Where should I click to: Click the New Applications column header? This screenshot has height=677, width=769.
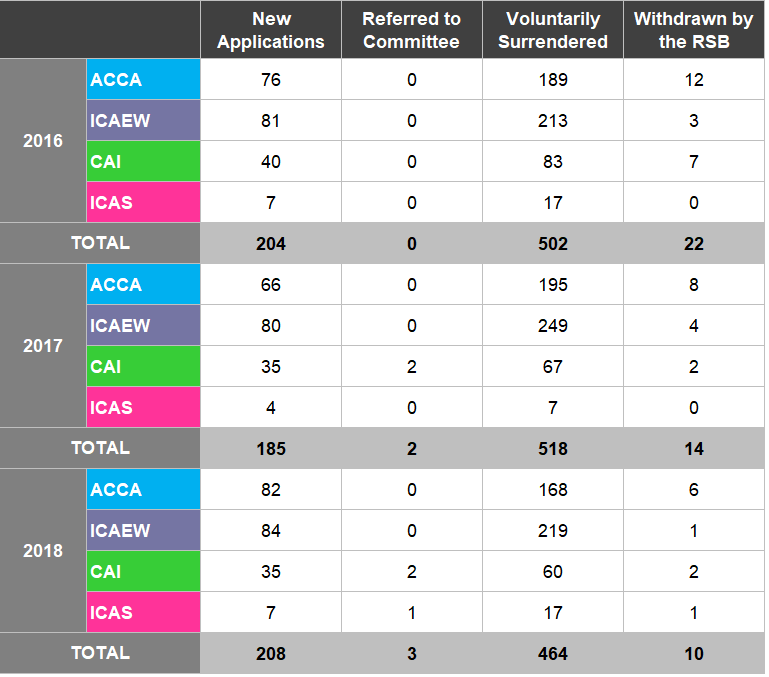[271, 30]
